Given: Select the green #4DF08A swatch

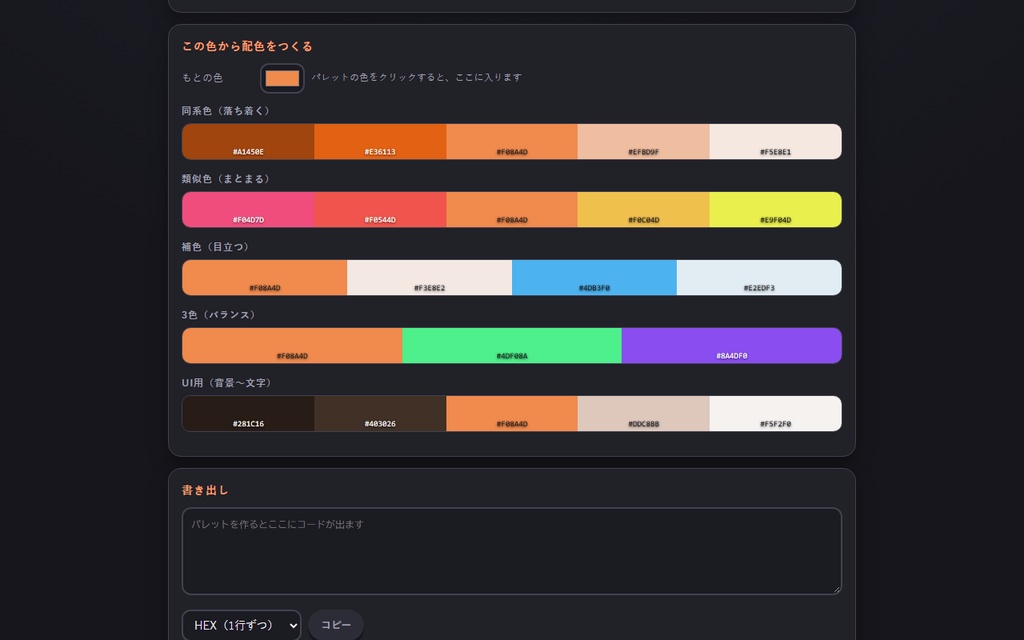Looking at the screenshot, I should [512, 345].
